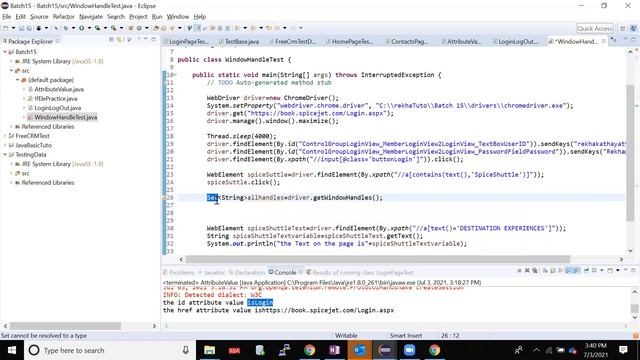Click the Eclipse icon in taskbar
Viewport: 640px width, 360px height.
[x=384, y=350]
